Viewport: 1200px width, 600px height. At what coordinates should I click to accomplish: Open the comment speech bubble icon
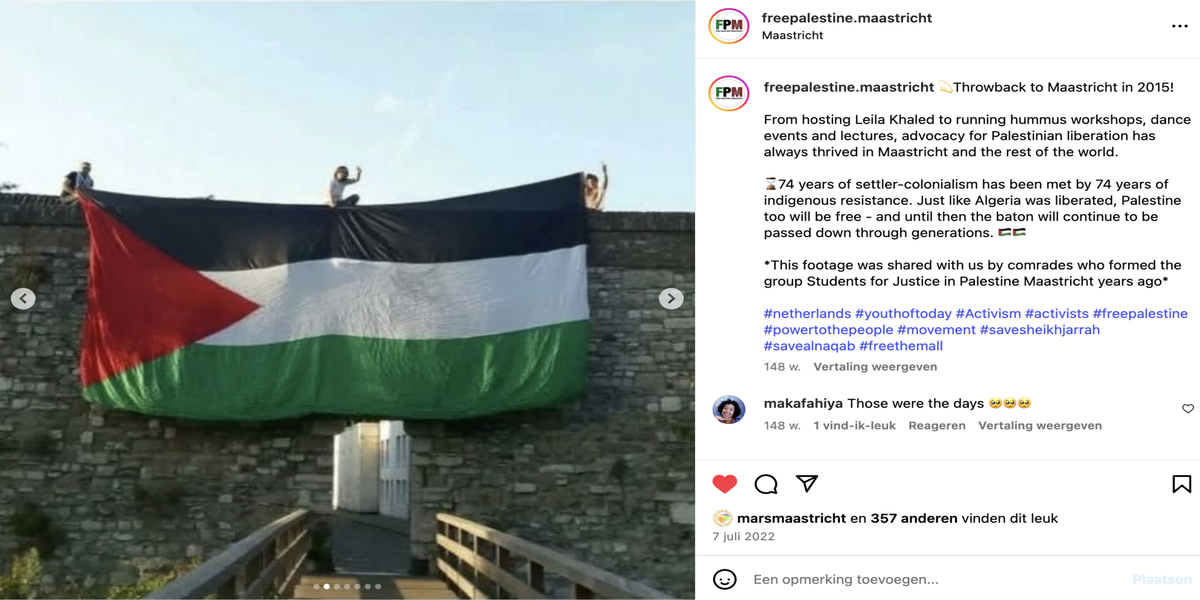tap(766, 484)
